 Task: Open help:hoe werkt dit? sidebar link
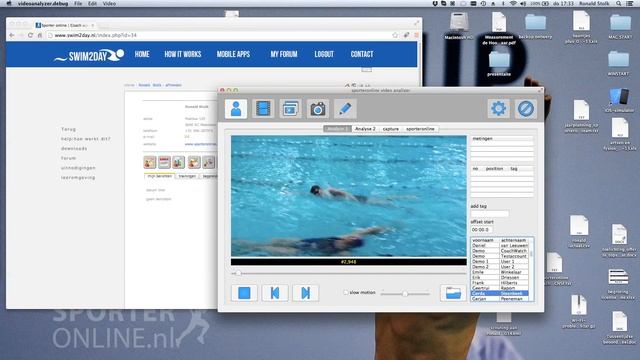point(86,139)
